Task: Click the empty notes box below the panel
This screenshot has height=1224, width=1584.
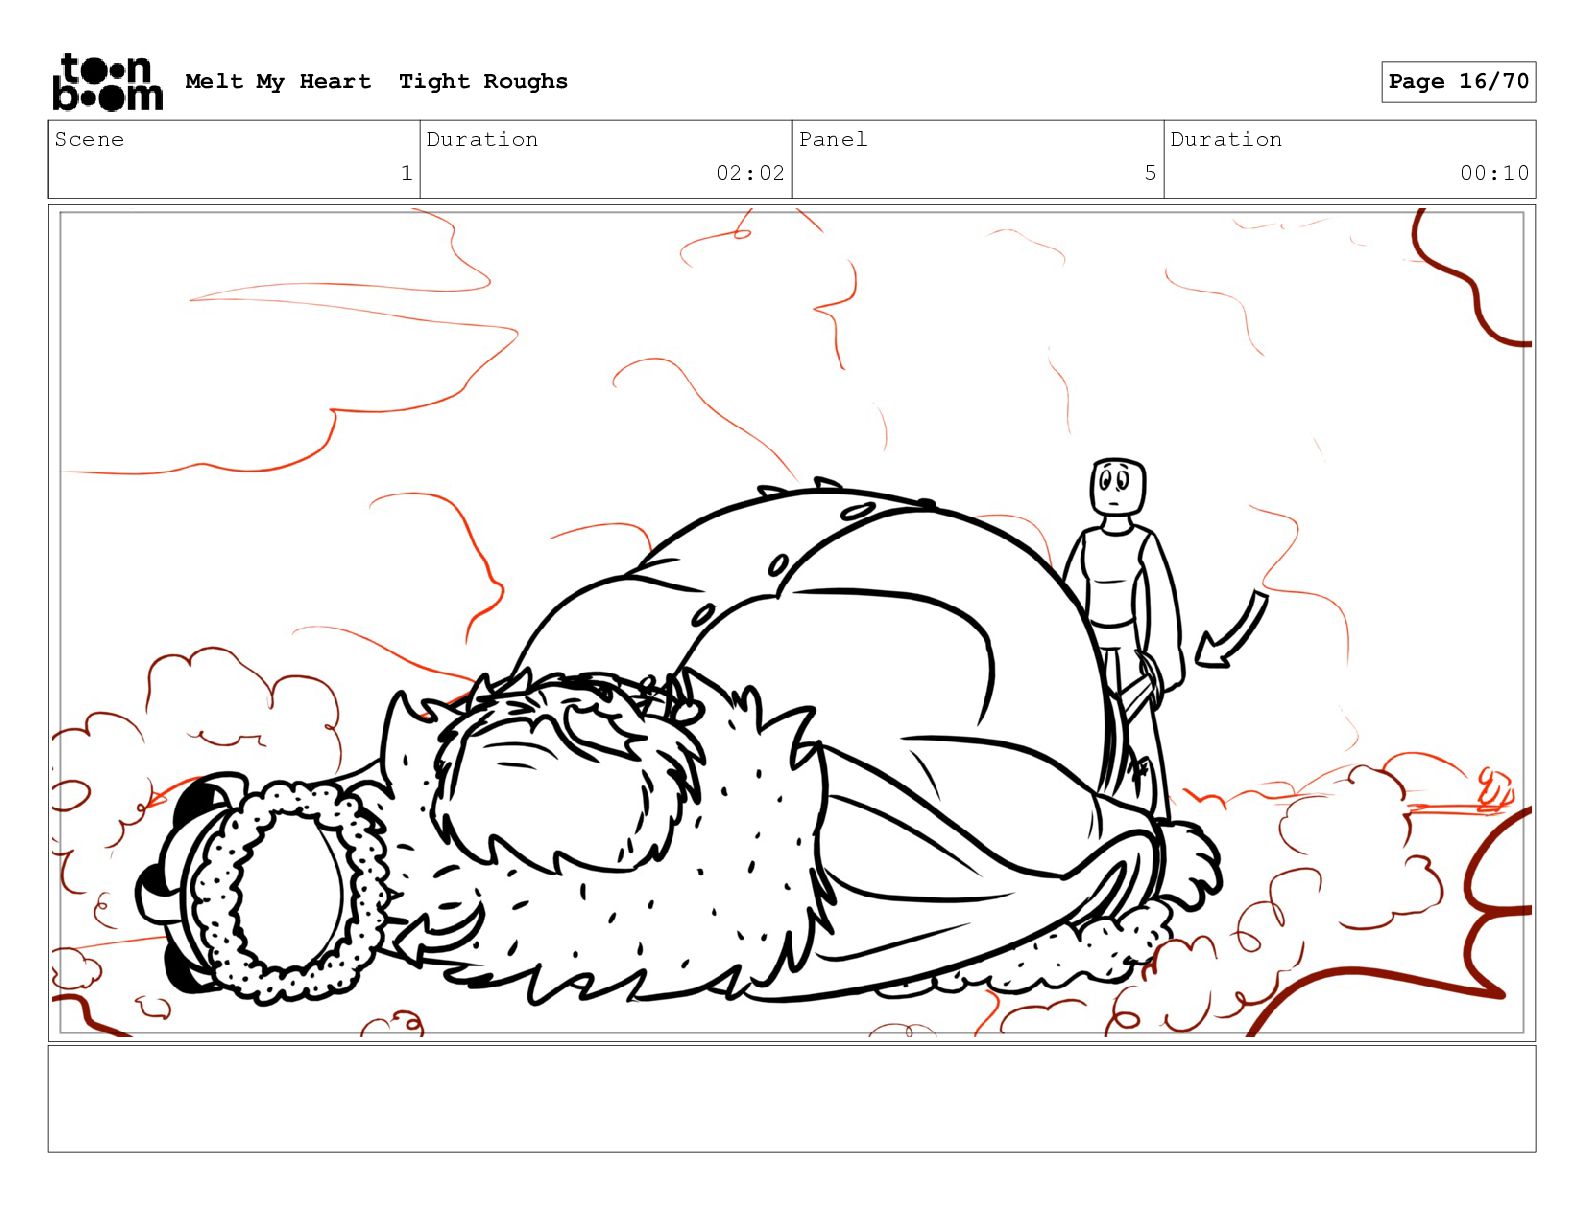Action: click(792, 1098)
